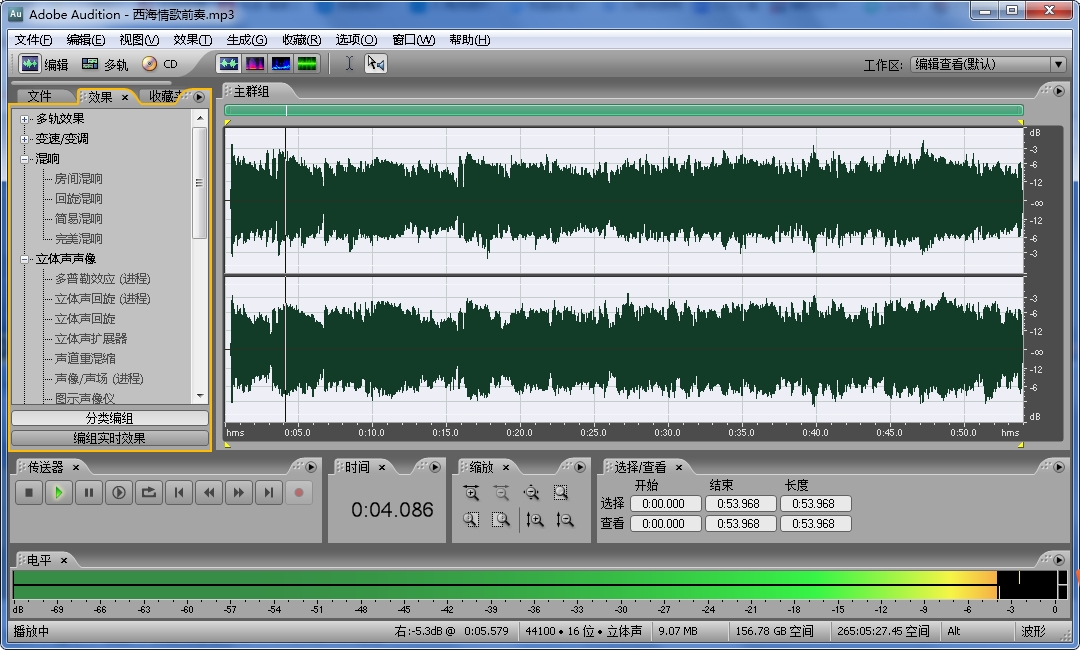Click the red Record button

click(x=298, y=492)
